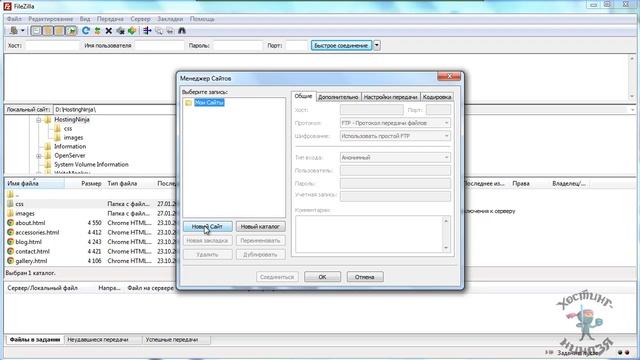Toggle transfer queue display icon
Screen dimensions: 640x360
(x=71, y=31)
